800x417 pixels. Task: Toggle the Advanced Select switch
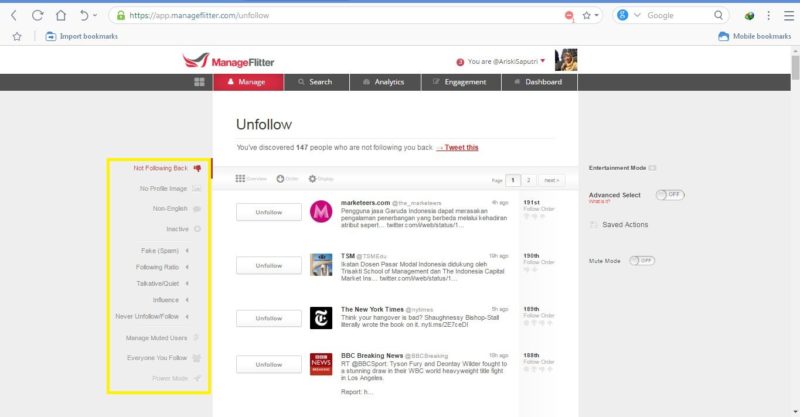[x=670, y=194]
